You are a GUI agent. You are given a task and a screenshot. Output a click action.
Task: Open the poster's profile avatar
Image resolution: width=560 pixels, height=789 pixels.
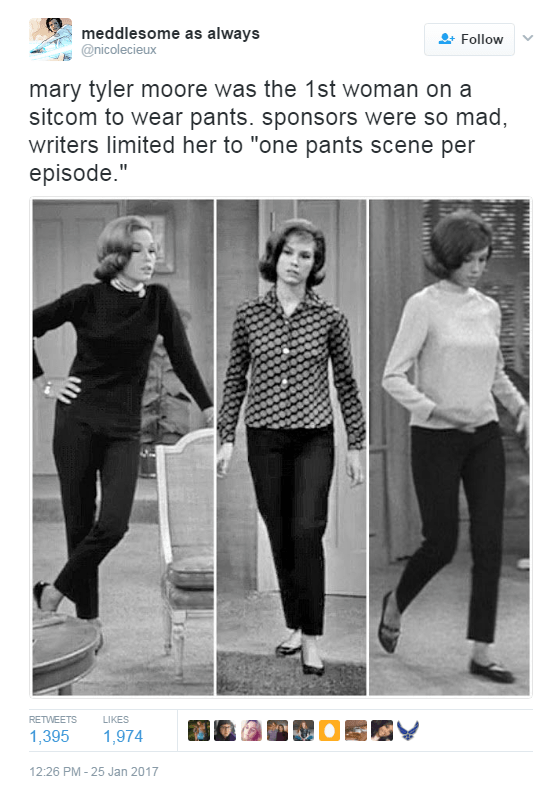point(50,39)
